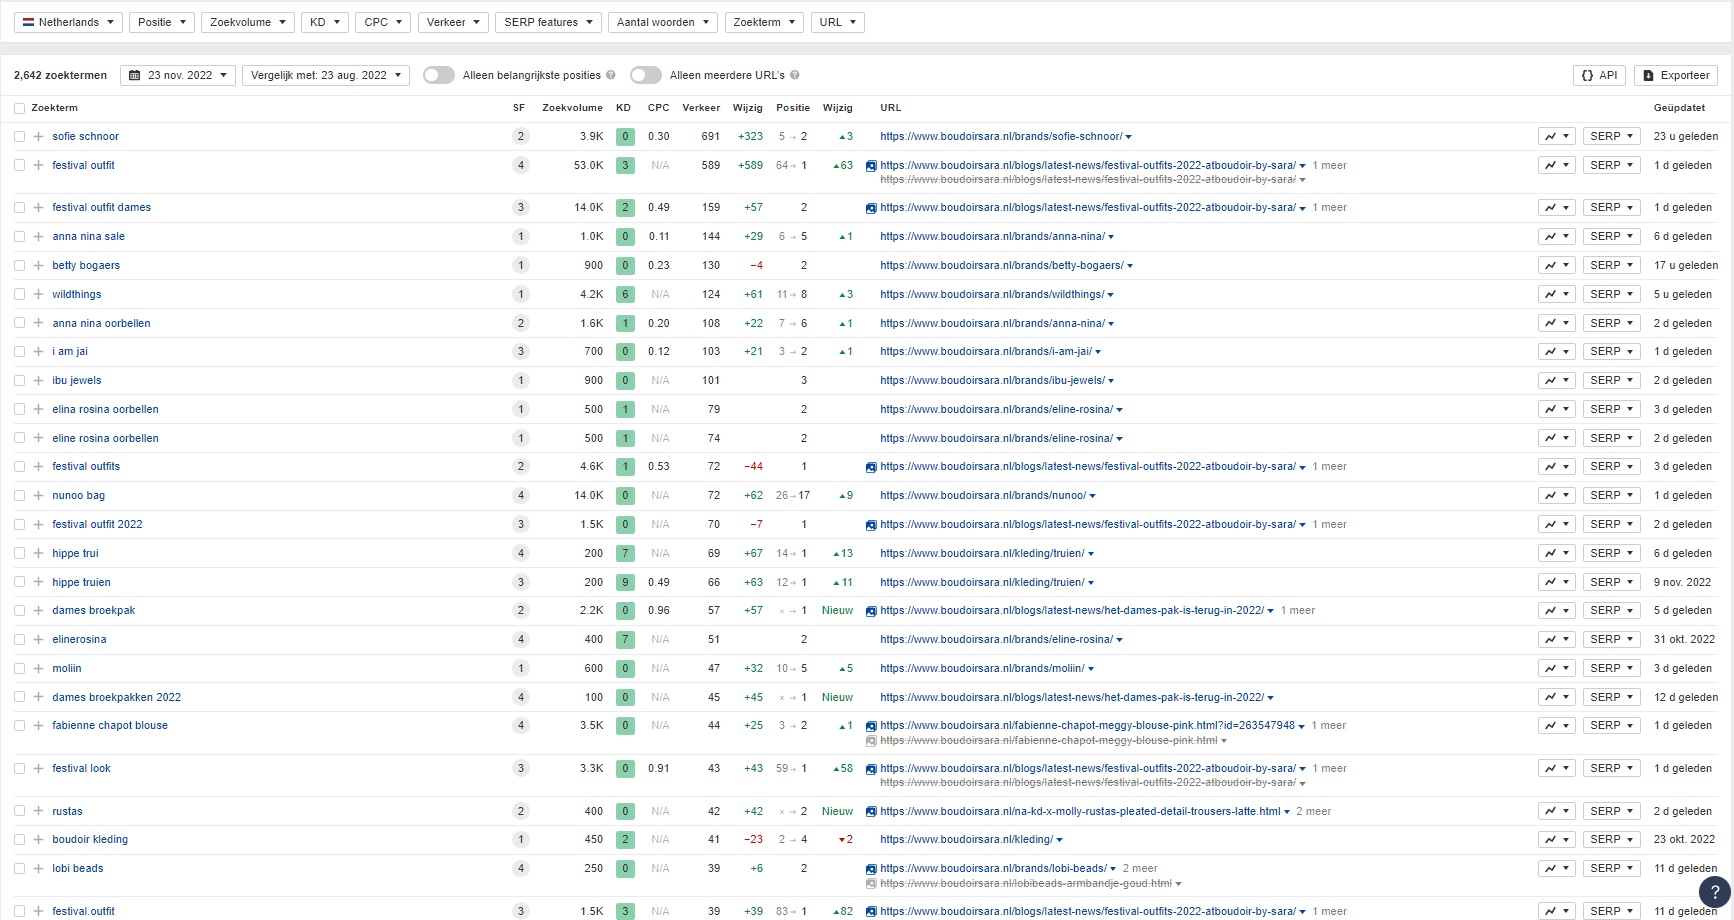1734x920 pixels.
Task: Click SERP feature icon on festival outfit dames URL
Action: (871, 208)
